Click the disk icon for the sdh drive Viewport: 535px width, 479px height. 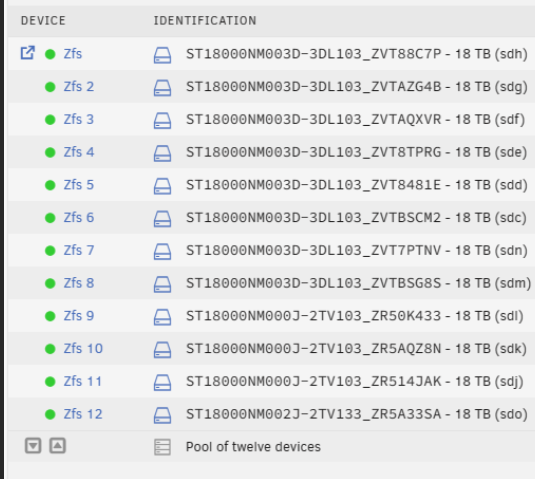tap(162, 55)
